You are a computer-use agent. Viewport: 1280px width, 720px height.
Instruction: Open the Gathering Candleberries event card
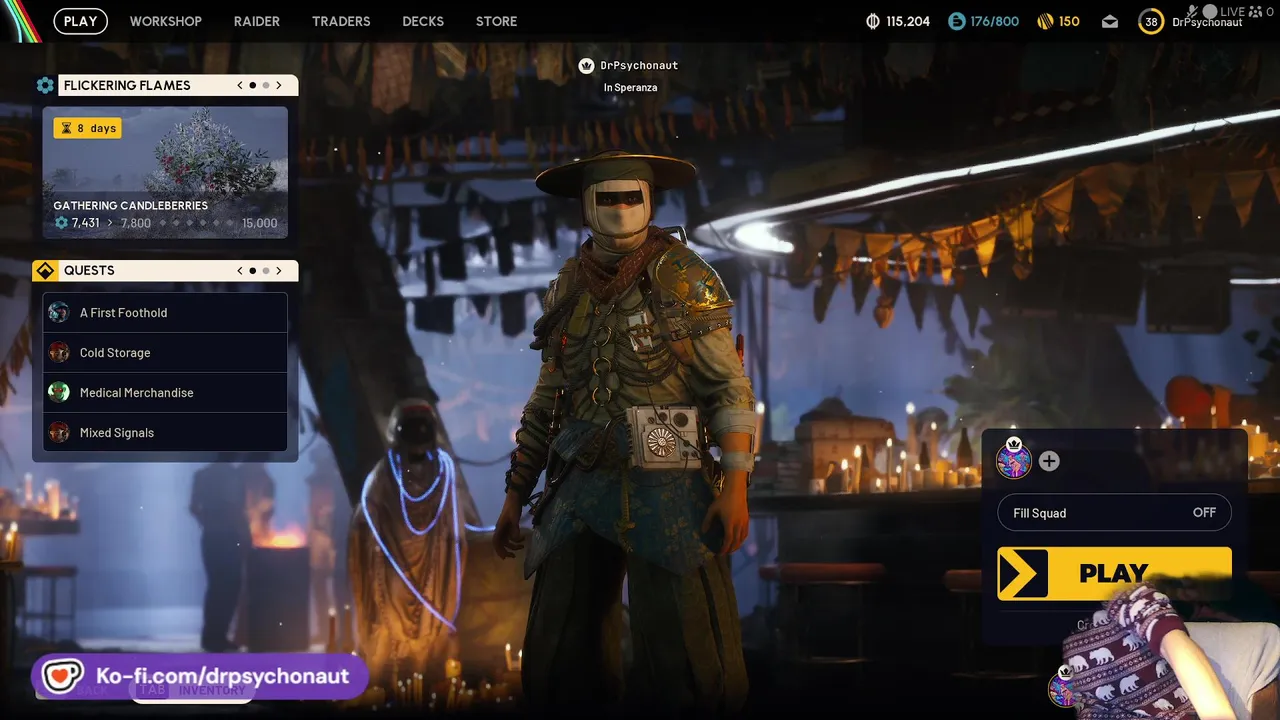[165, 173]
